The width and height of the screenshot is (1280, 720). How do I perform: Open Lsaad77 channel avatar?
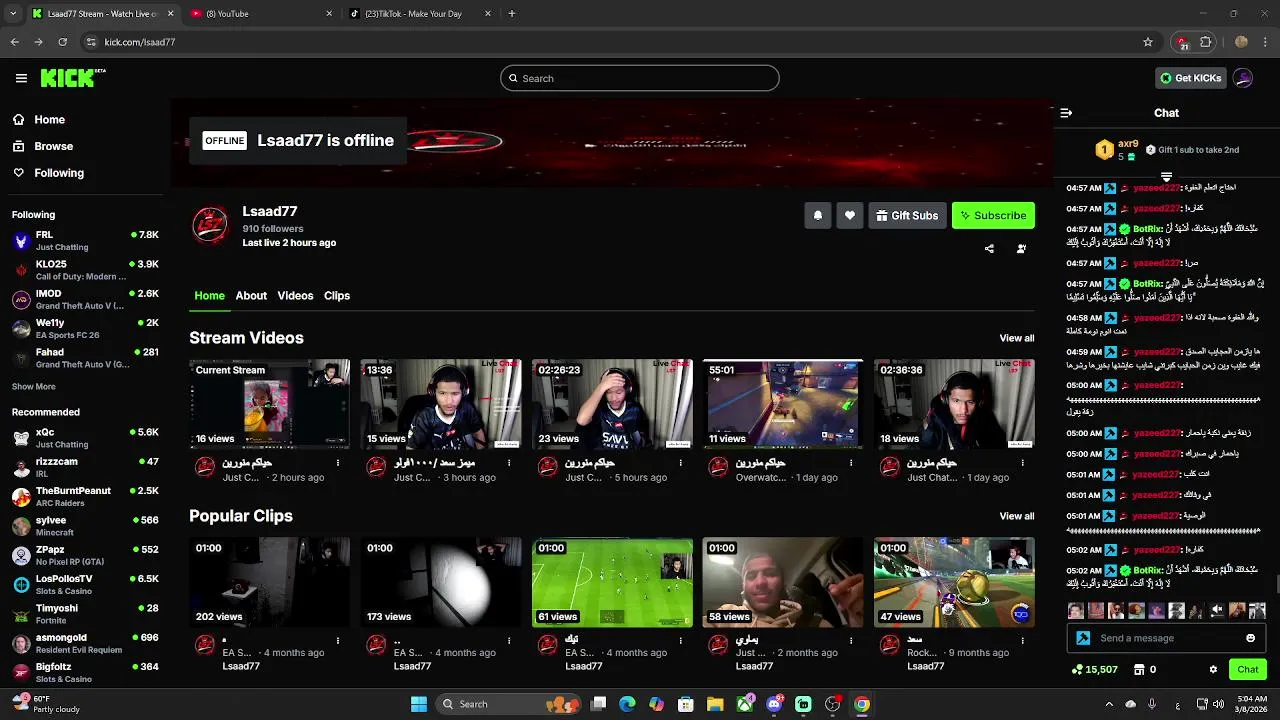tap(210, 226)
